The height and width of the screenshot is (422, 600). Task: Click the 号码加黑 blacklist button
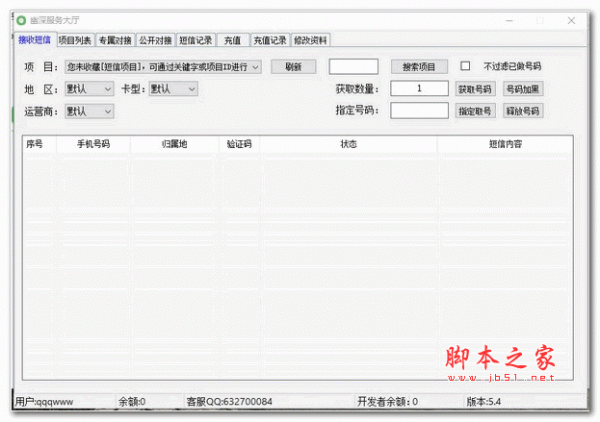[523, 89]
